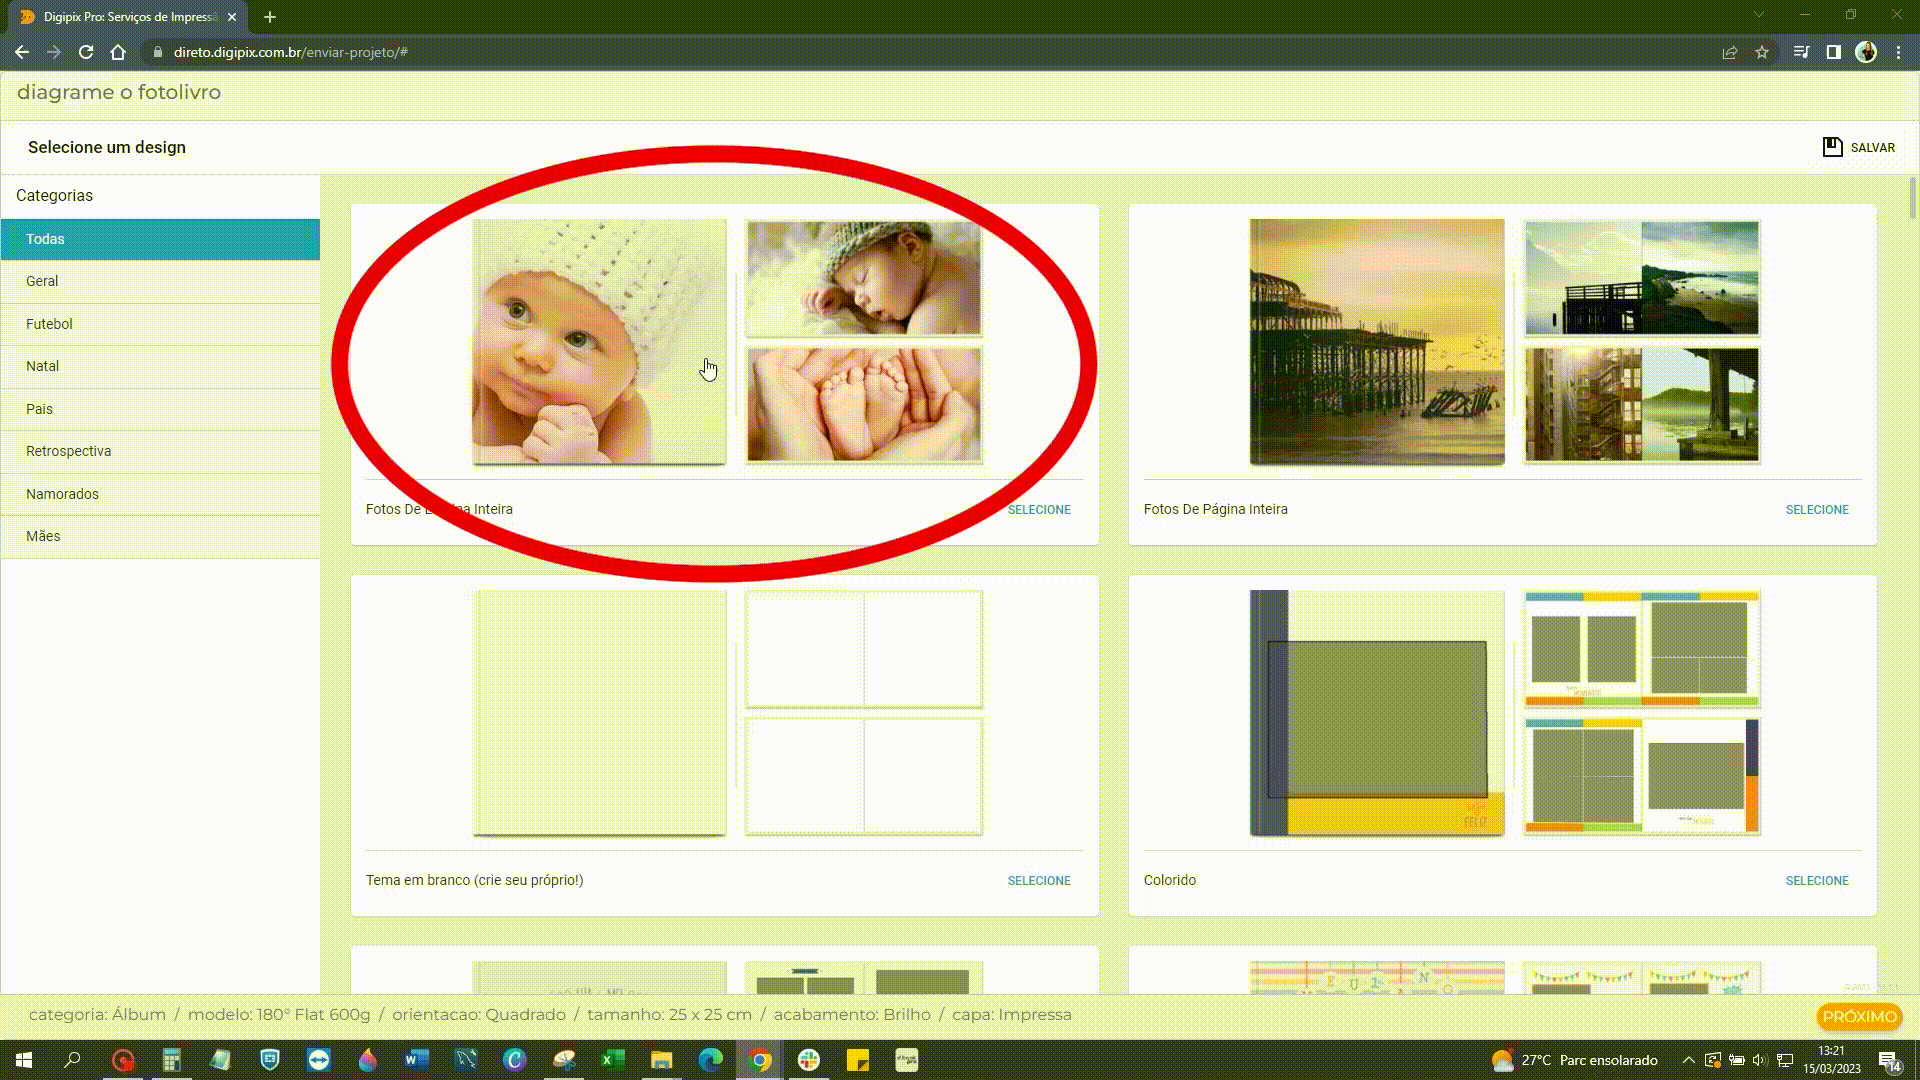Open the weather widget showing 27°C

[x=1574, y=1060]
